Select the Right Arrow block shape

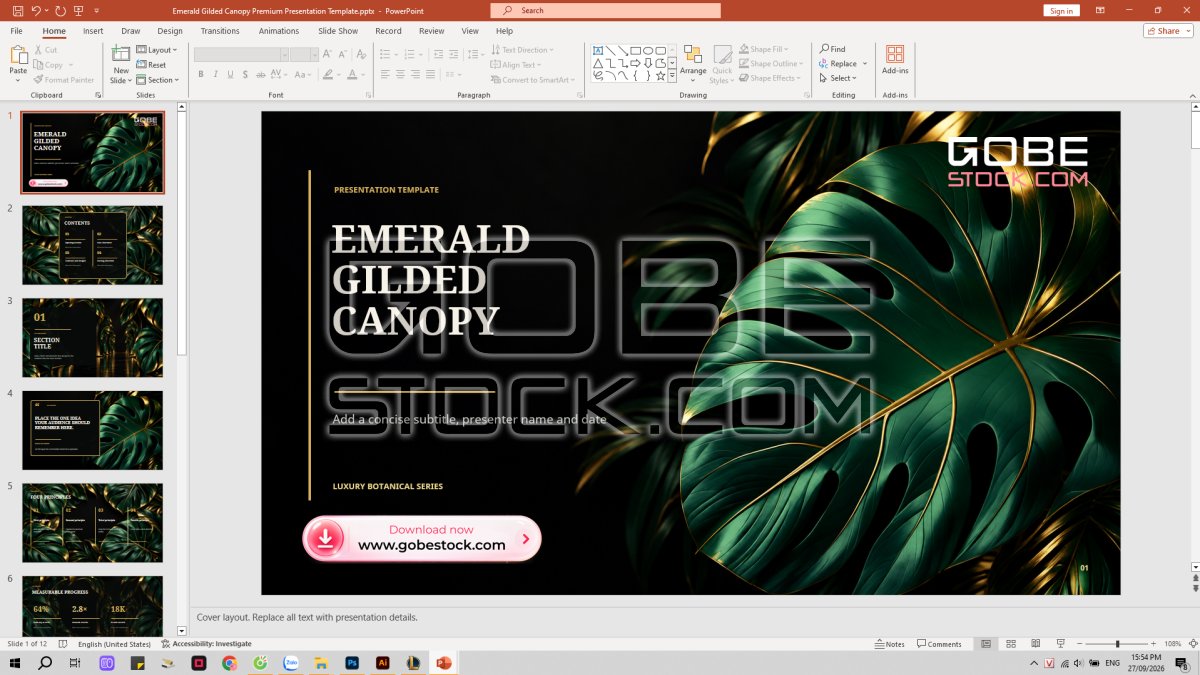[x=635, y=63]
